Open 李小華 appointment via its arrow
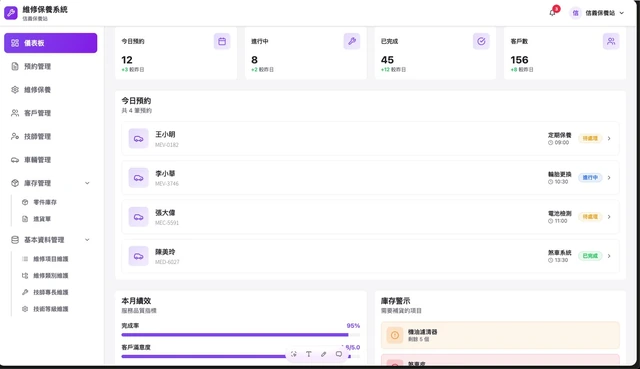 click(609, 178)
